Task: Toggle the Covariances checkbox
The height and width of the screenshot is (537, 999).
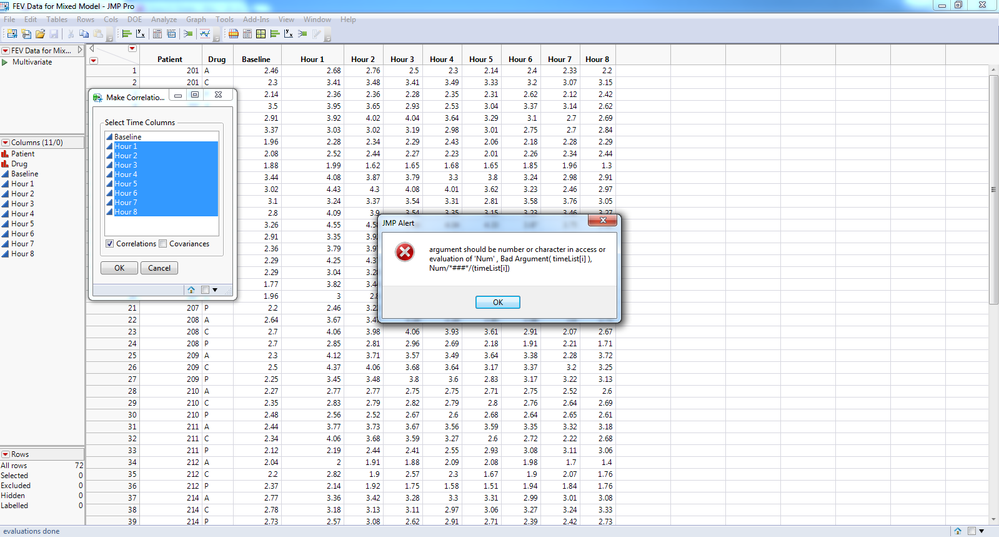Action: (162, 243)
